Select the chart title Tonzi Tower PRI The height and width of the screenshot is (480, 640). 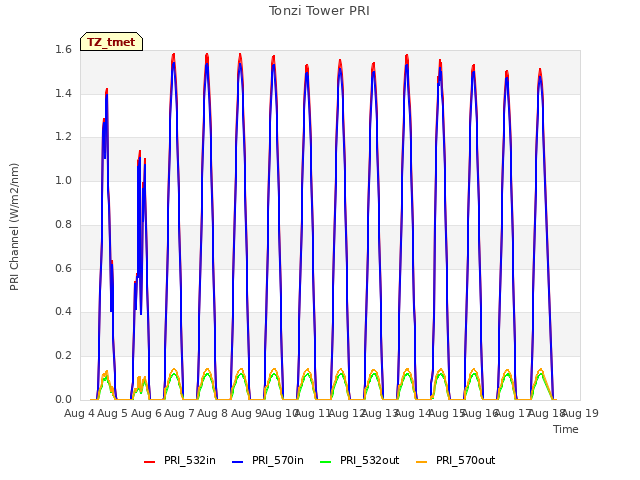tap(319, 11)
